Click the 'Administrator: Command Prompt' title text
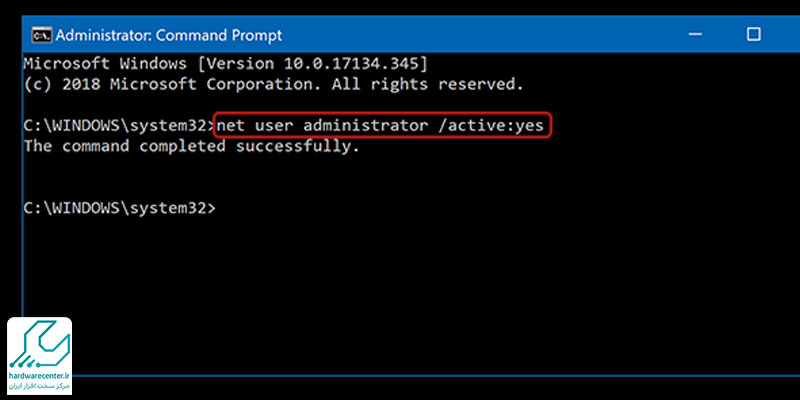This screenshot has height=400, width=800. tap(169, 35)
